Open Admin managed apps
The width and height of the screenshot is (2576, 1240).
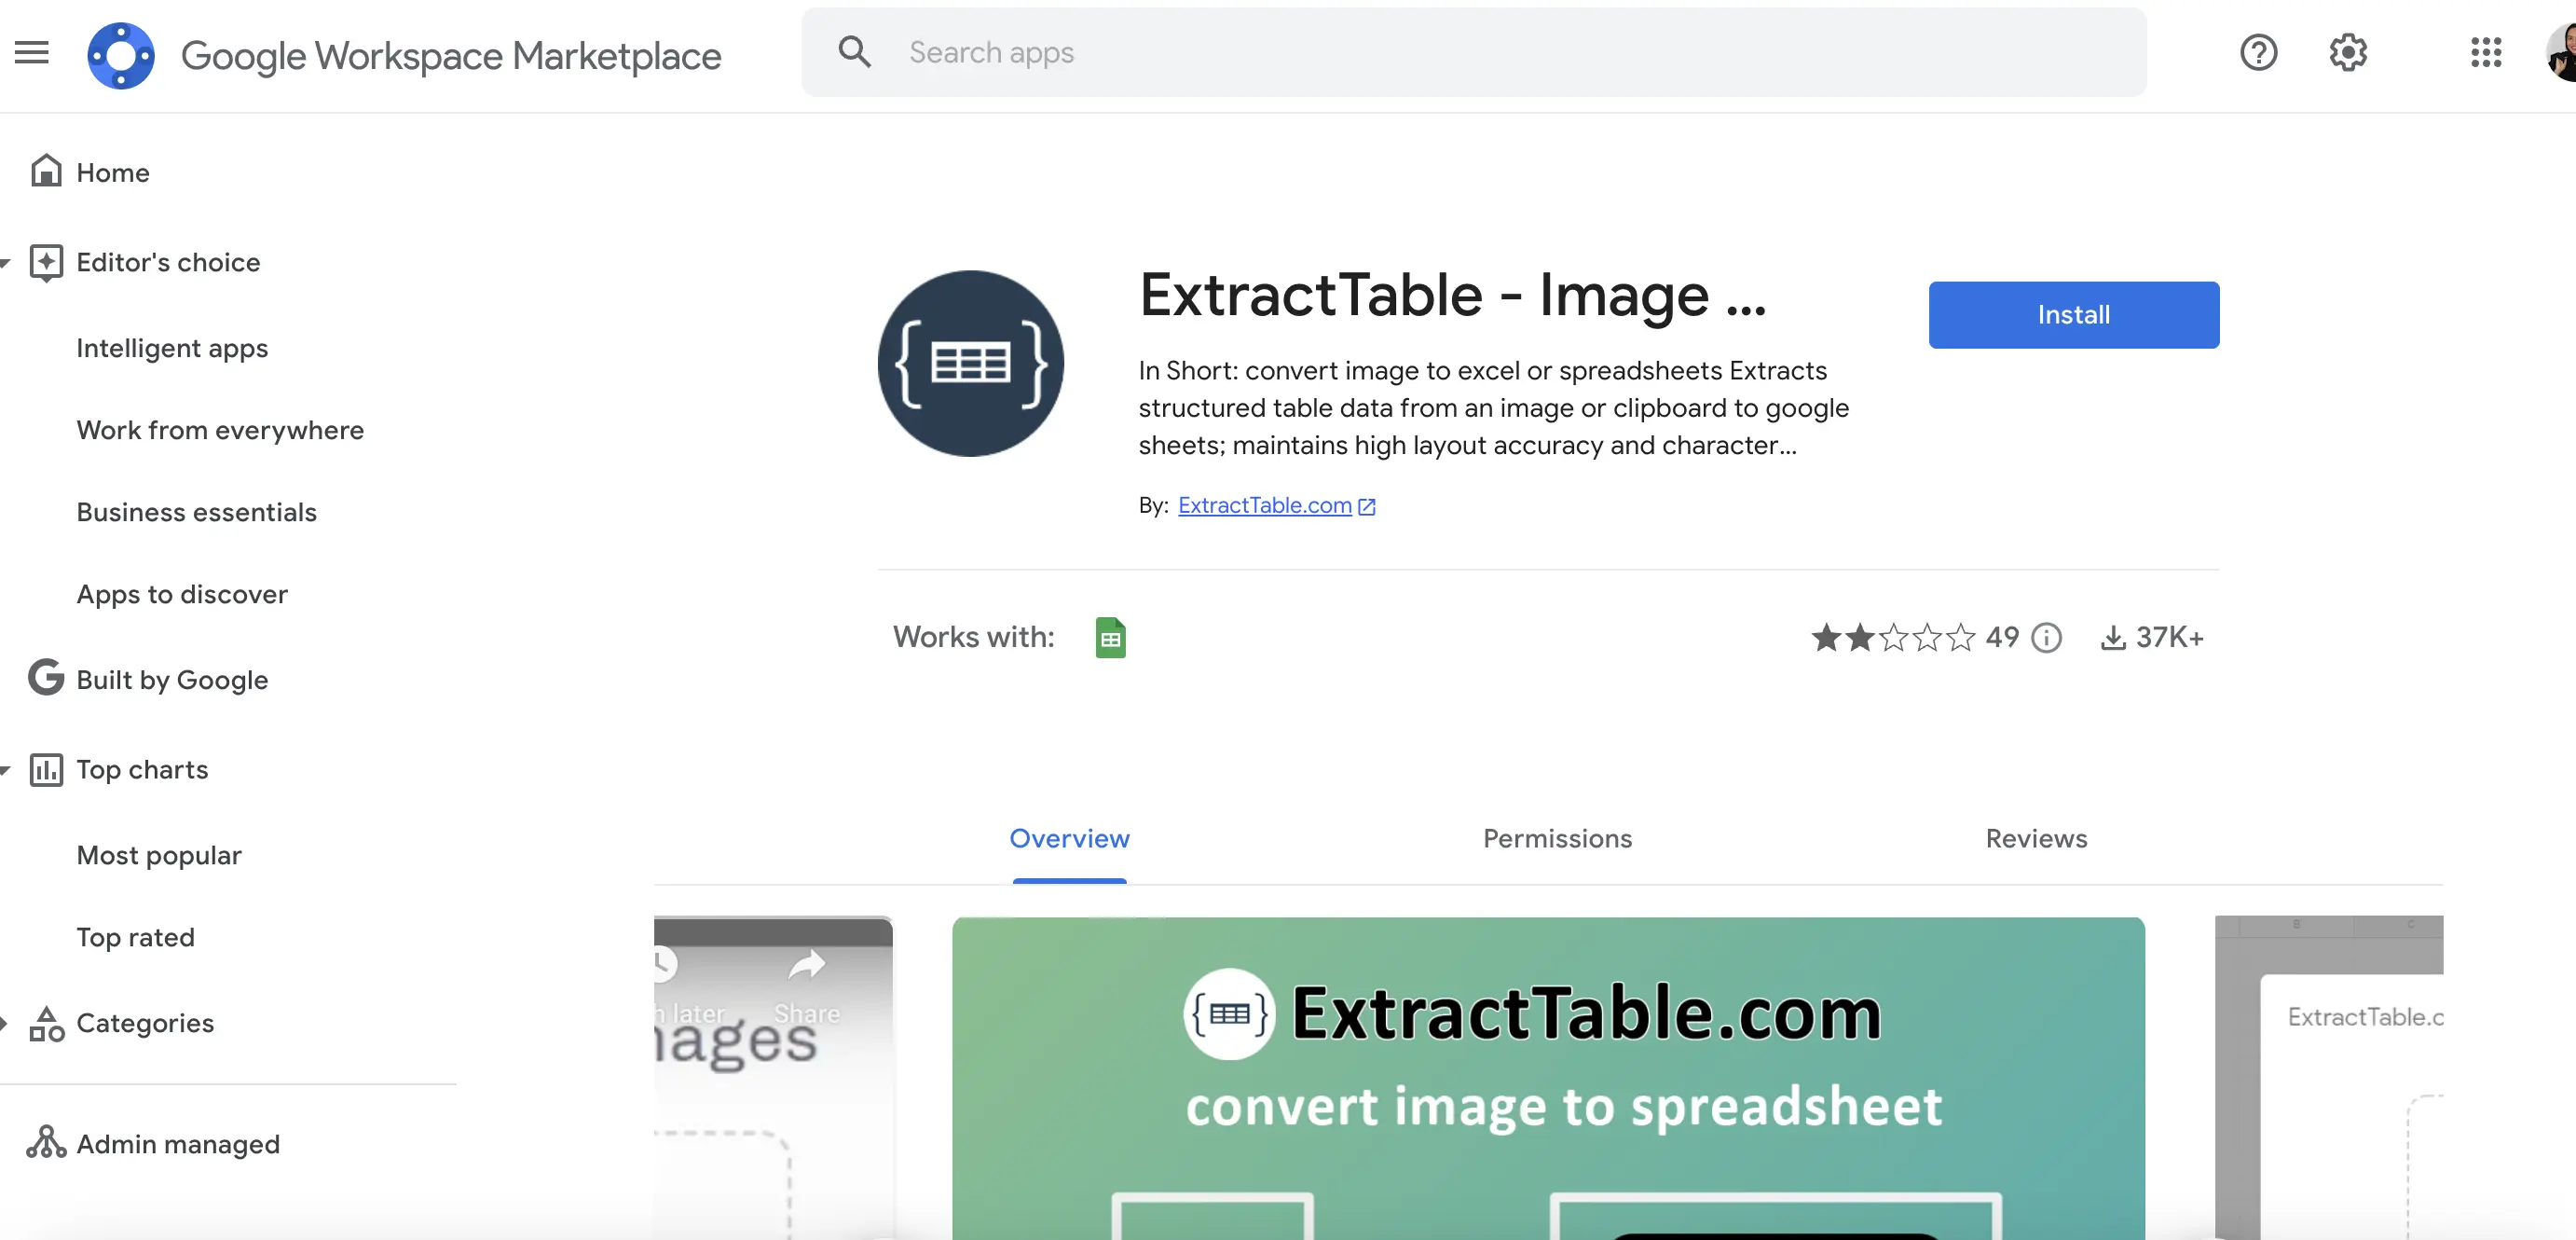tap(178, 1144)
